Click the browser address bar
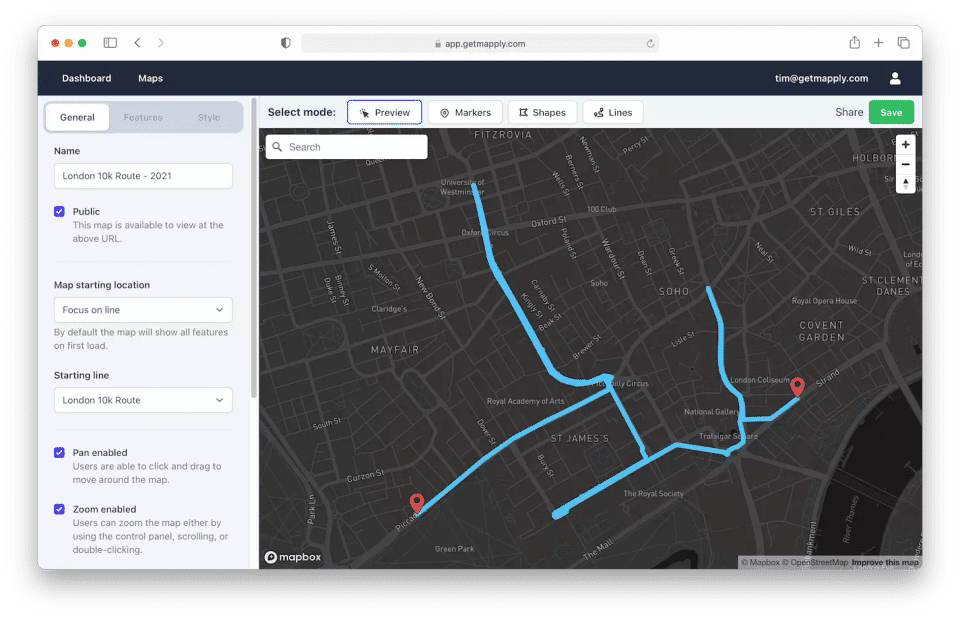 479,43
